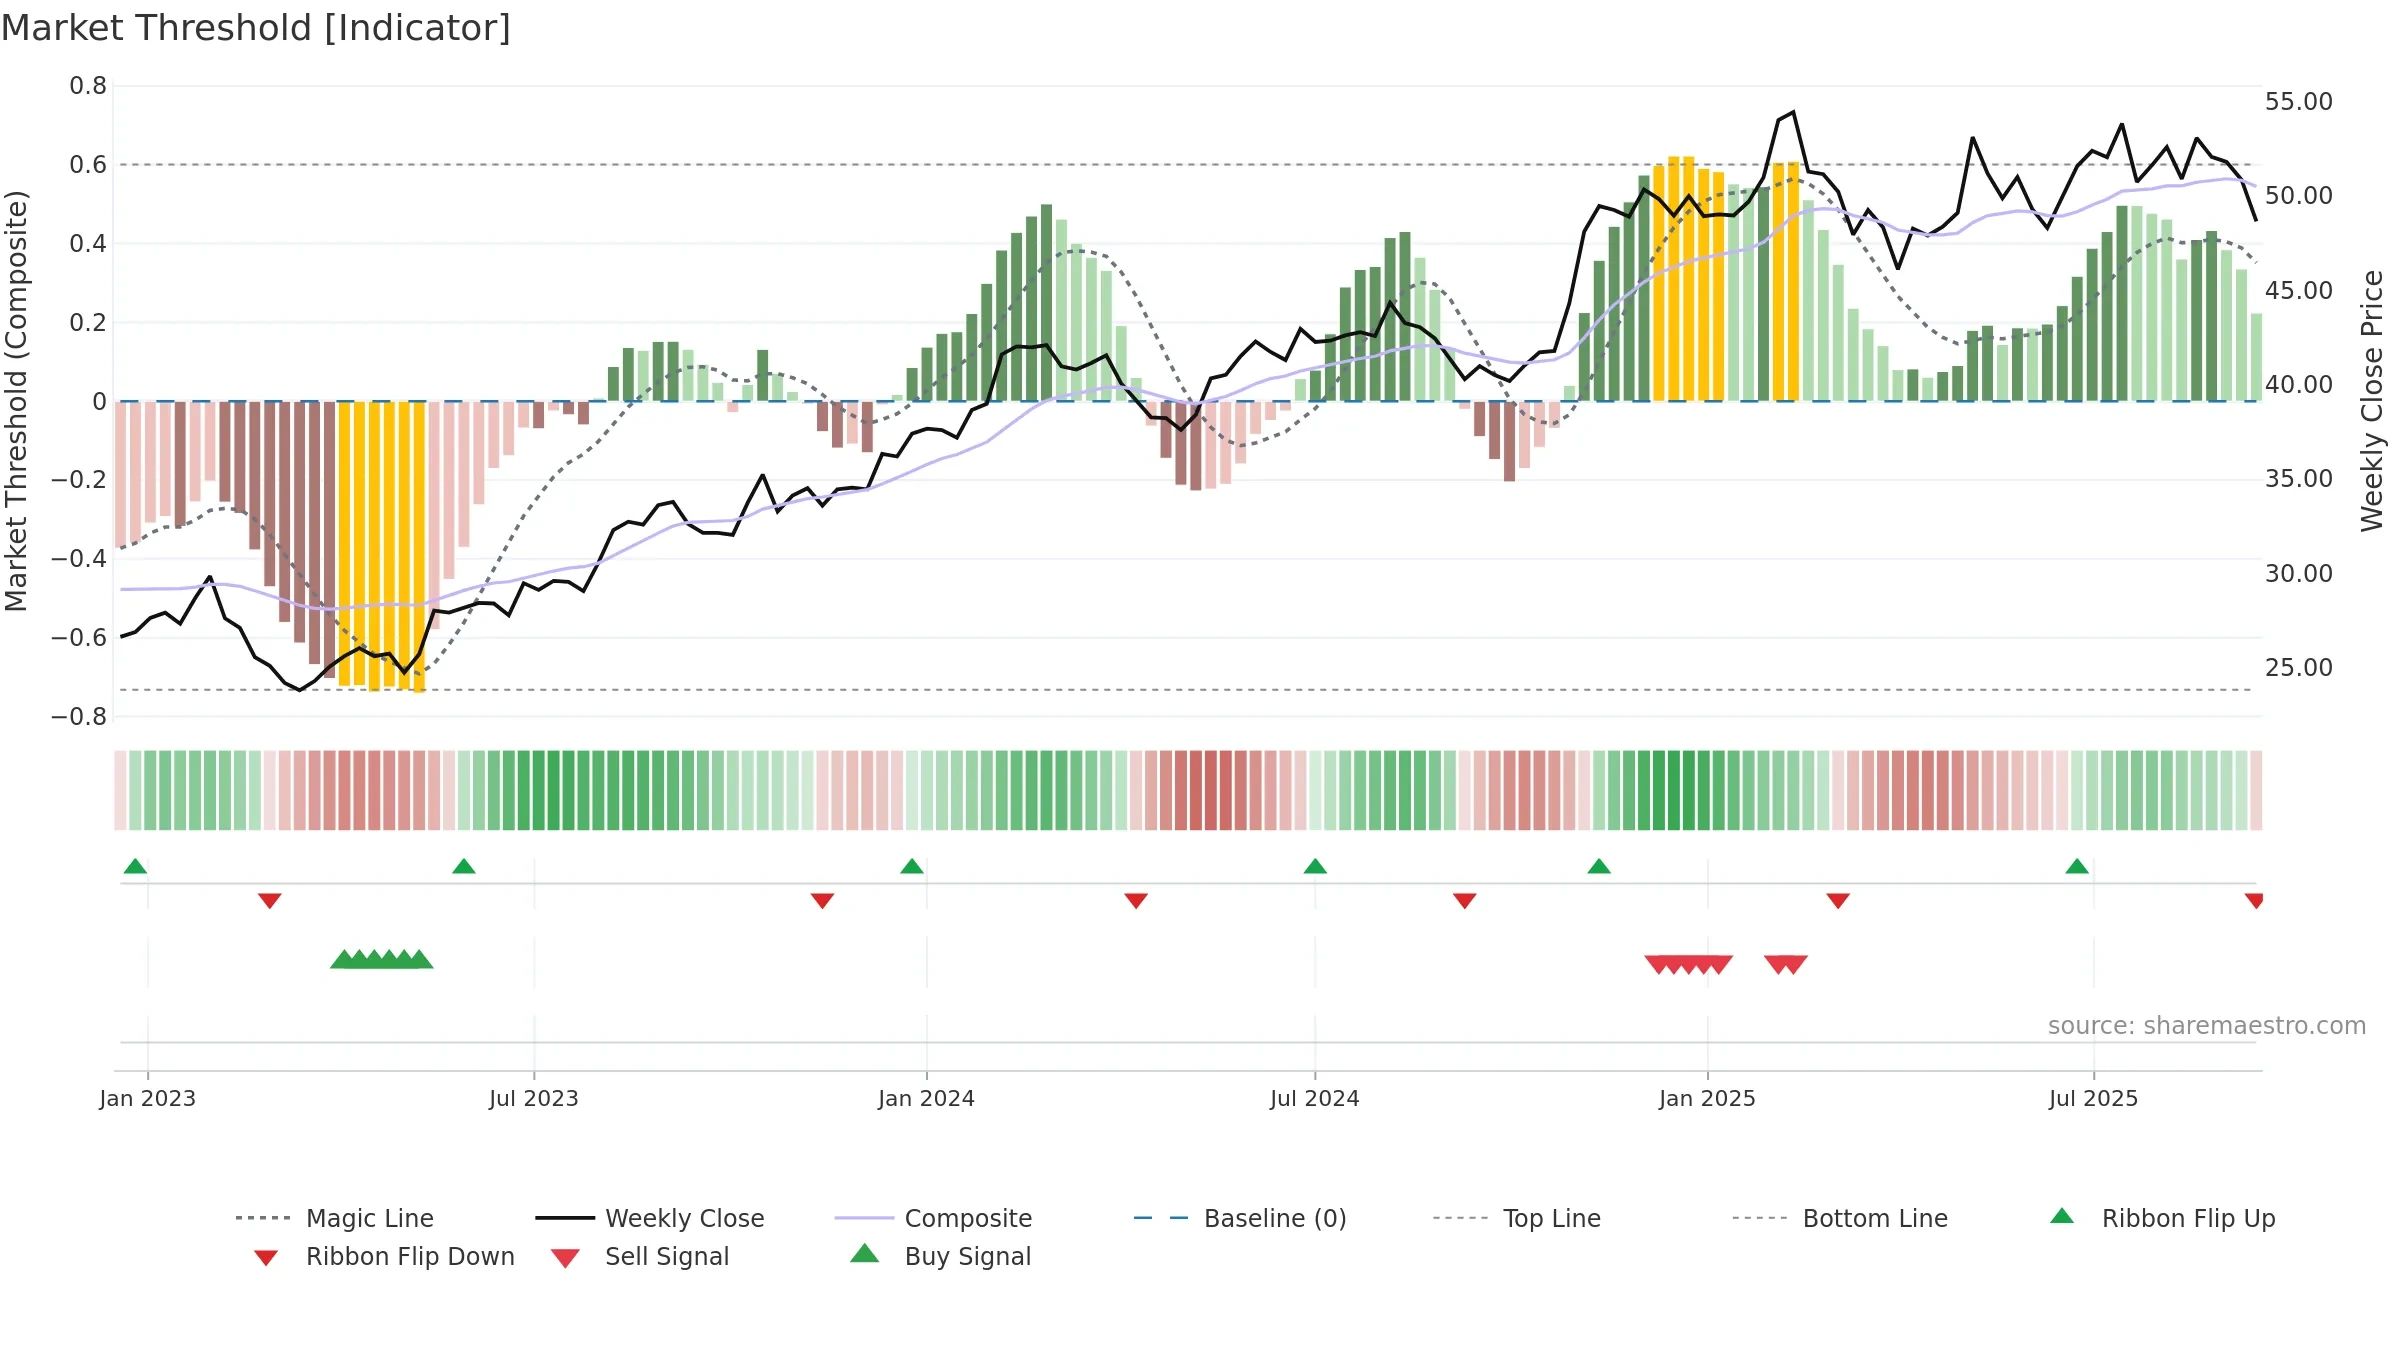
Task: Click the Market Threshold (Composite) left axis title
Action: tap(16, 400)
